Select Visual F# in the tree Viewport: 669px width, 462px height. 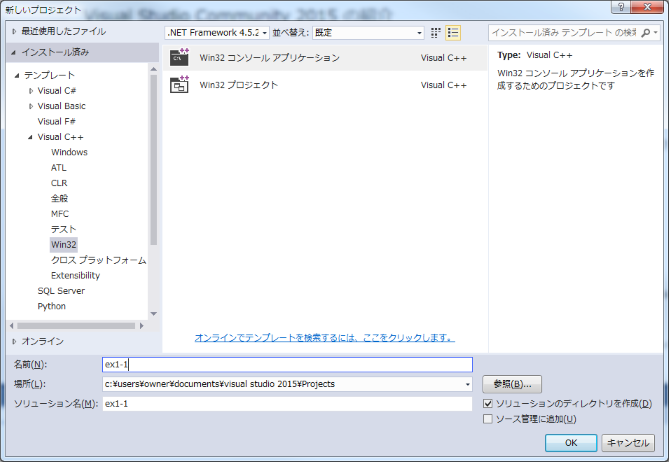pos(56,122)
